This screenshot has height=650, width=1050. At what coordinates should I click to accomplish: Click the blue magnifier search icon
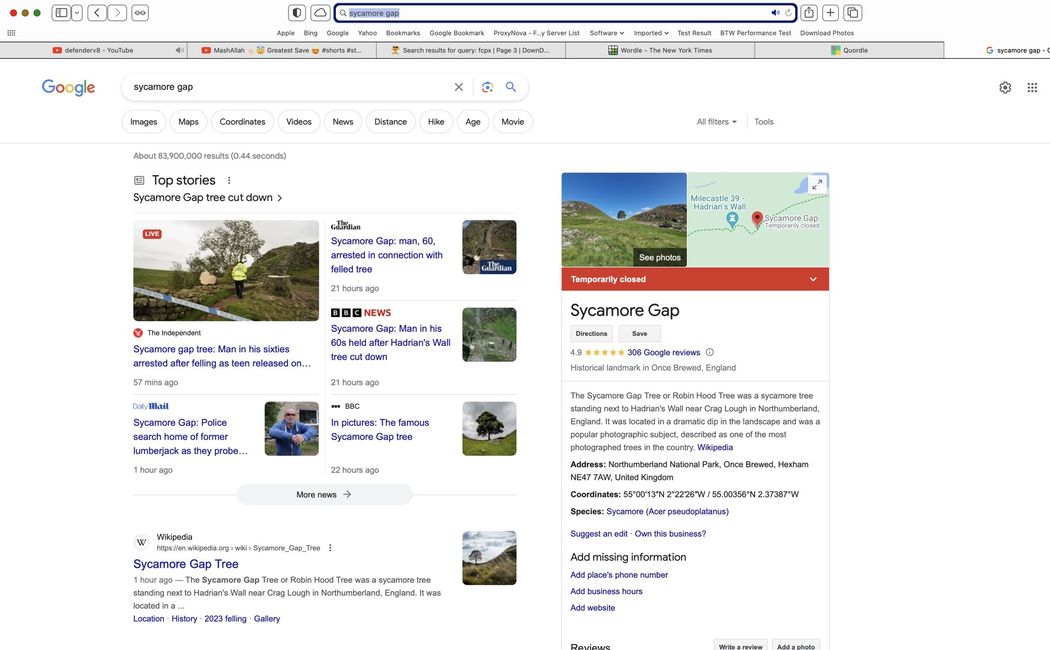coord(511,87)
